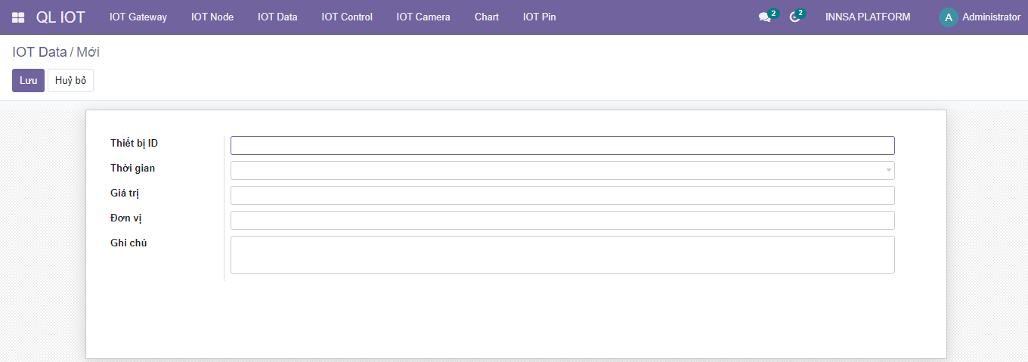Screen dimensions: 1028x362
Task: Click the Huỷ bỏ discard button
Action: (71, 81)
